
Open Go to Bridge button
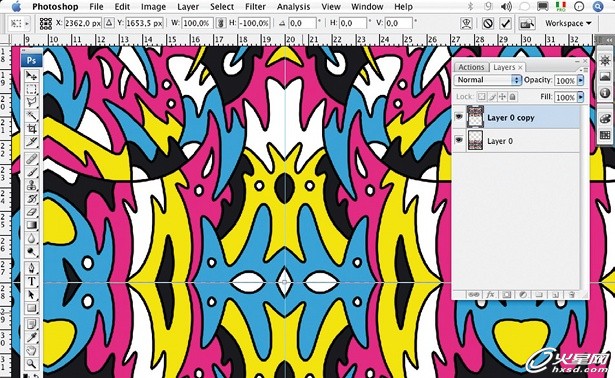point(527,24)
